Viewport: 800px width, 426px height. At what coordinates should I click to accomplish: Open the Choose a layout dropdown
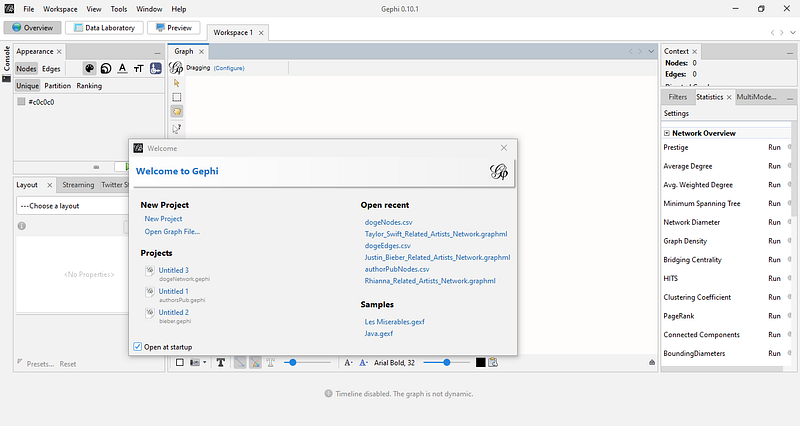74,206
